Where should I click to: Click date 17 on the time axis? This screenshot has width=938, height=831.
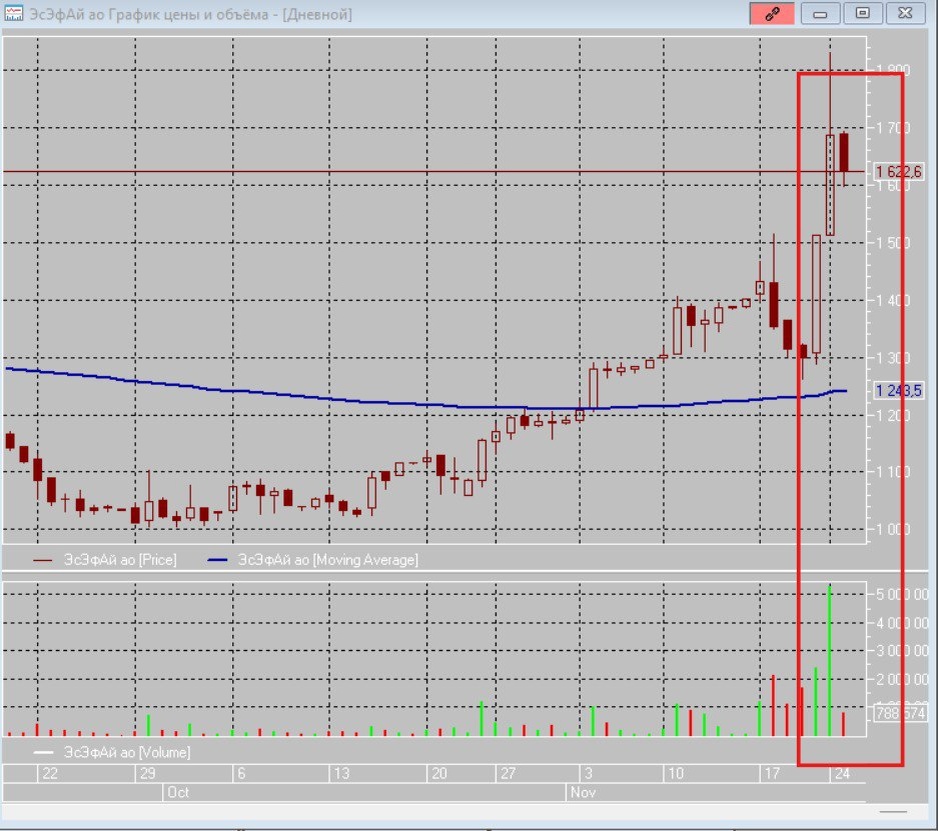(x=772, y=774)
